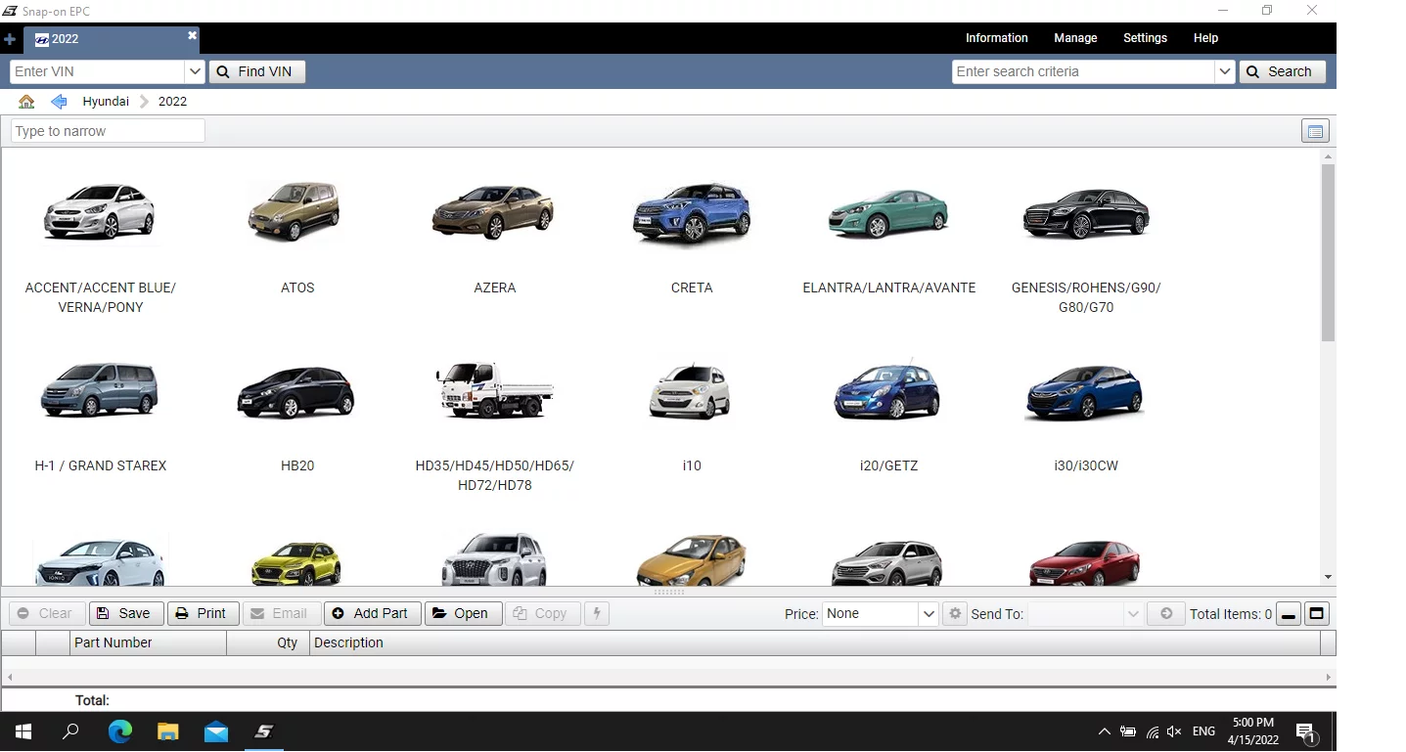The height and width of the screenshot is (752, 1406).
Task: Maximize the order panel with the square toggle
Action: pyautogui.click(x=1316, y=613)
